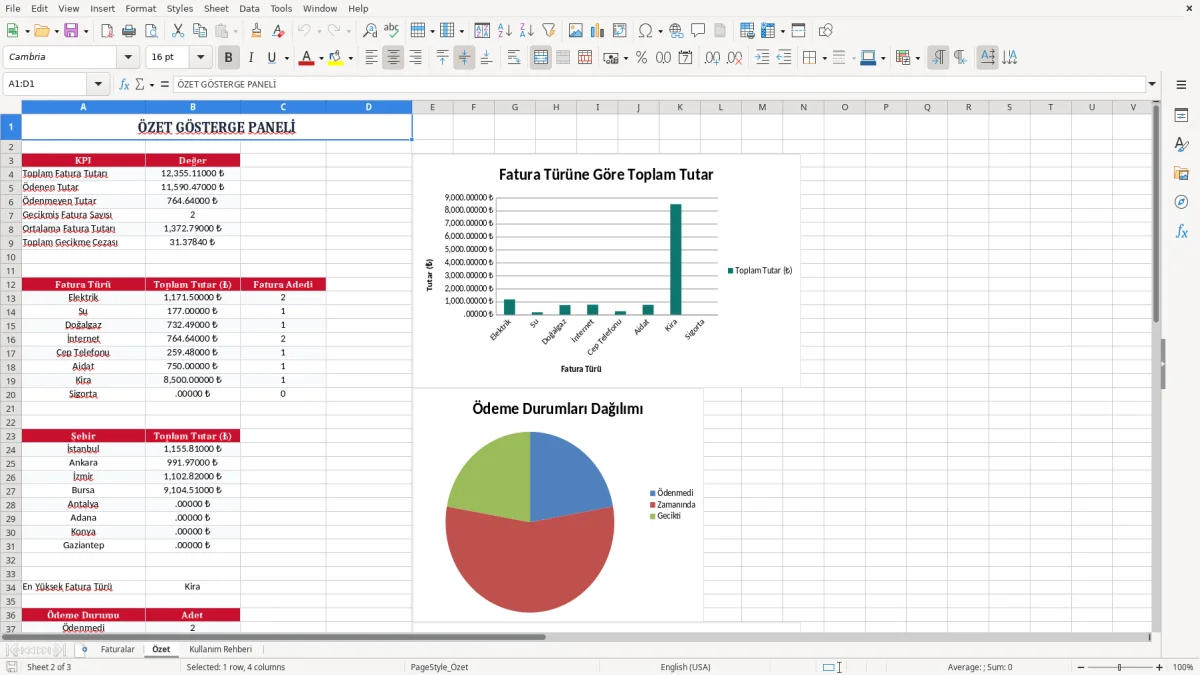Expand the Background Color dropdown arrow
The image size is (1200, 675).
pos(350,58)
